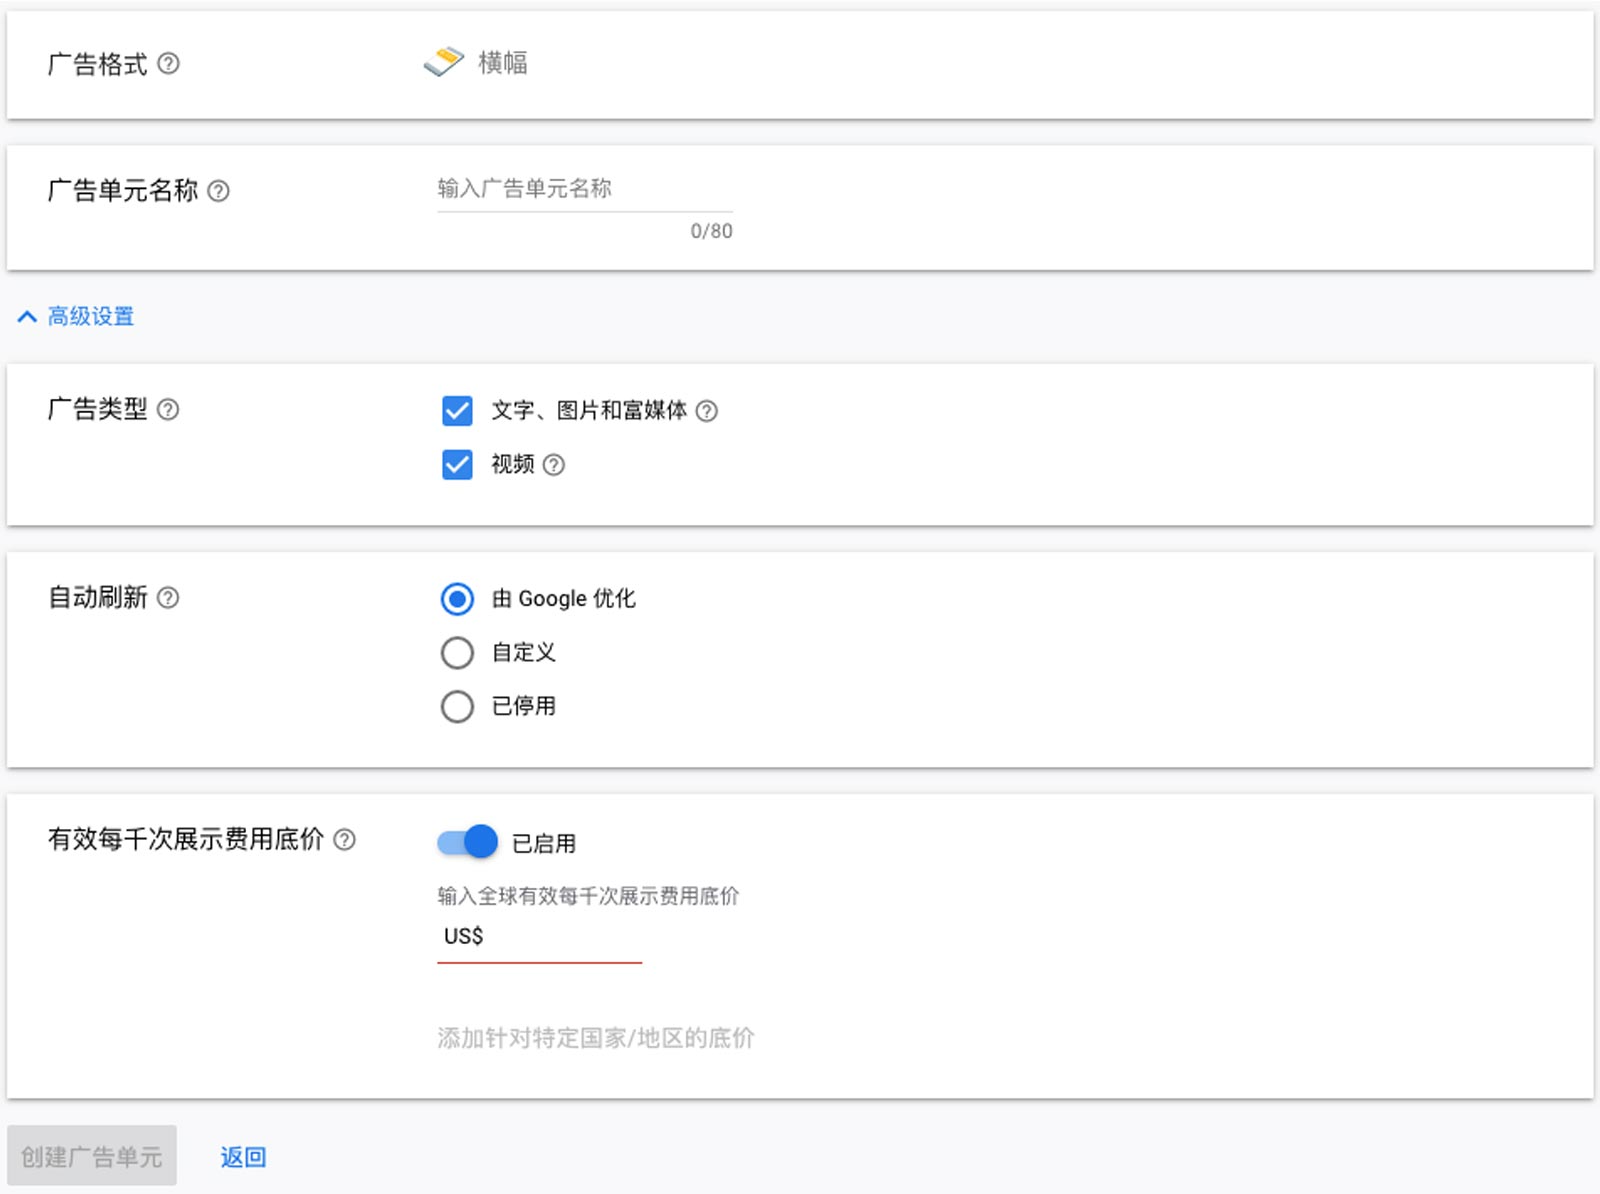Open help for 广告类型
Screen dimensions: 1600x1194
coord(168,409)
